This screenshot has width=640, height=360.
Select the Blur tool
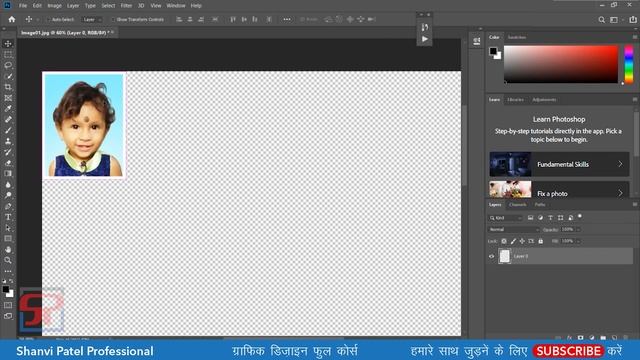(8, 184)
